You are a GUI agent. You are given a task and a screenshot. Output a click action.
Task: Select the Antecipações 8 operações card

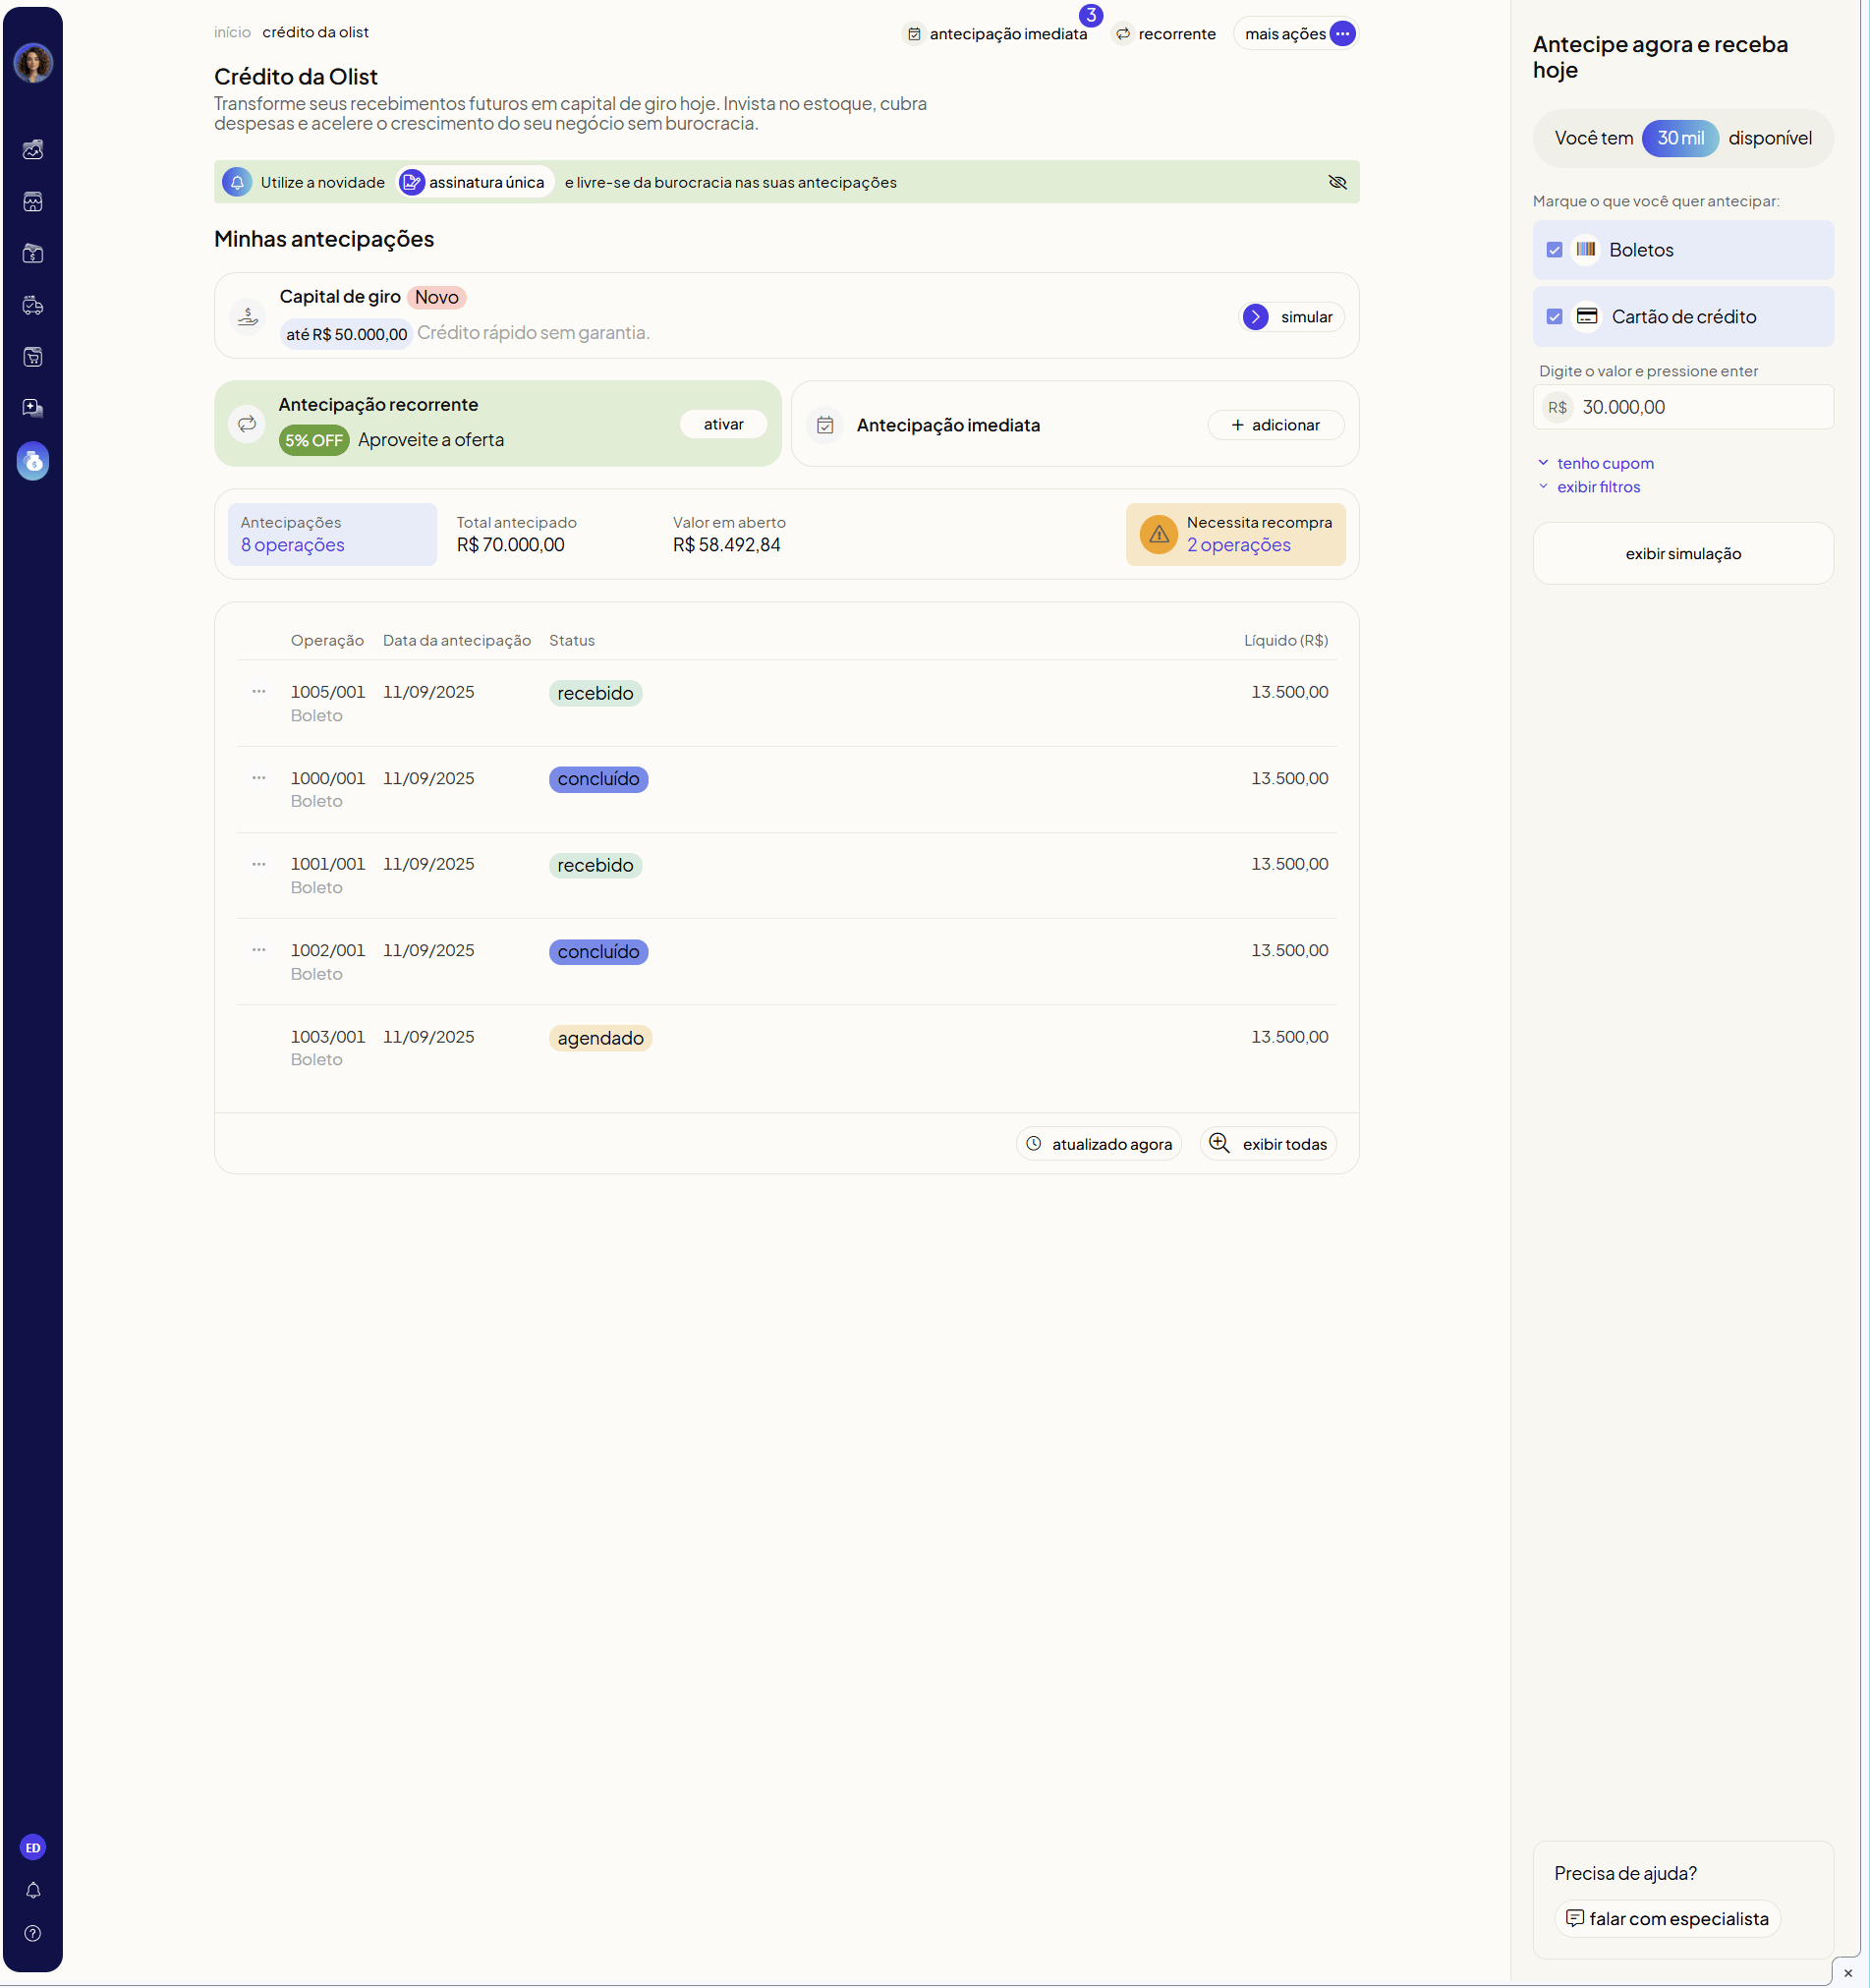(332, 535)
